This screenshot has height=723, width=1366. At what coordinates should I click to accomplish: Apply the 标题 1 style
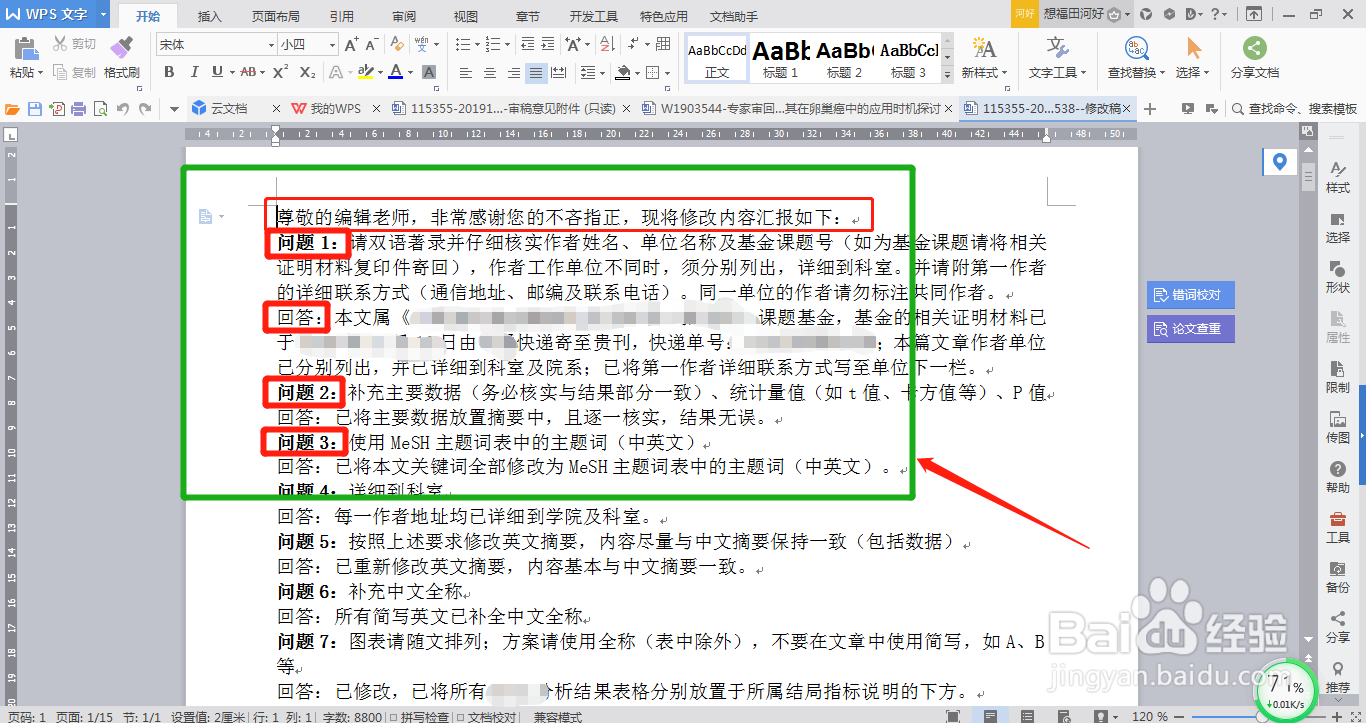pos(780,59)
